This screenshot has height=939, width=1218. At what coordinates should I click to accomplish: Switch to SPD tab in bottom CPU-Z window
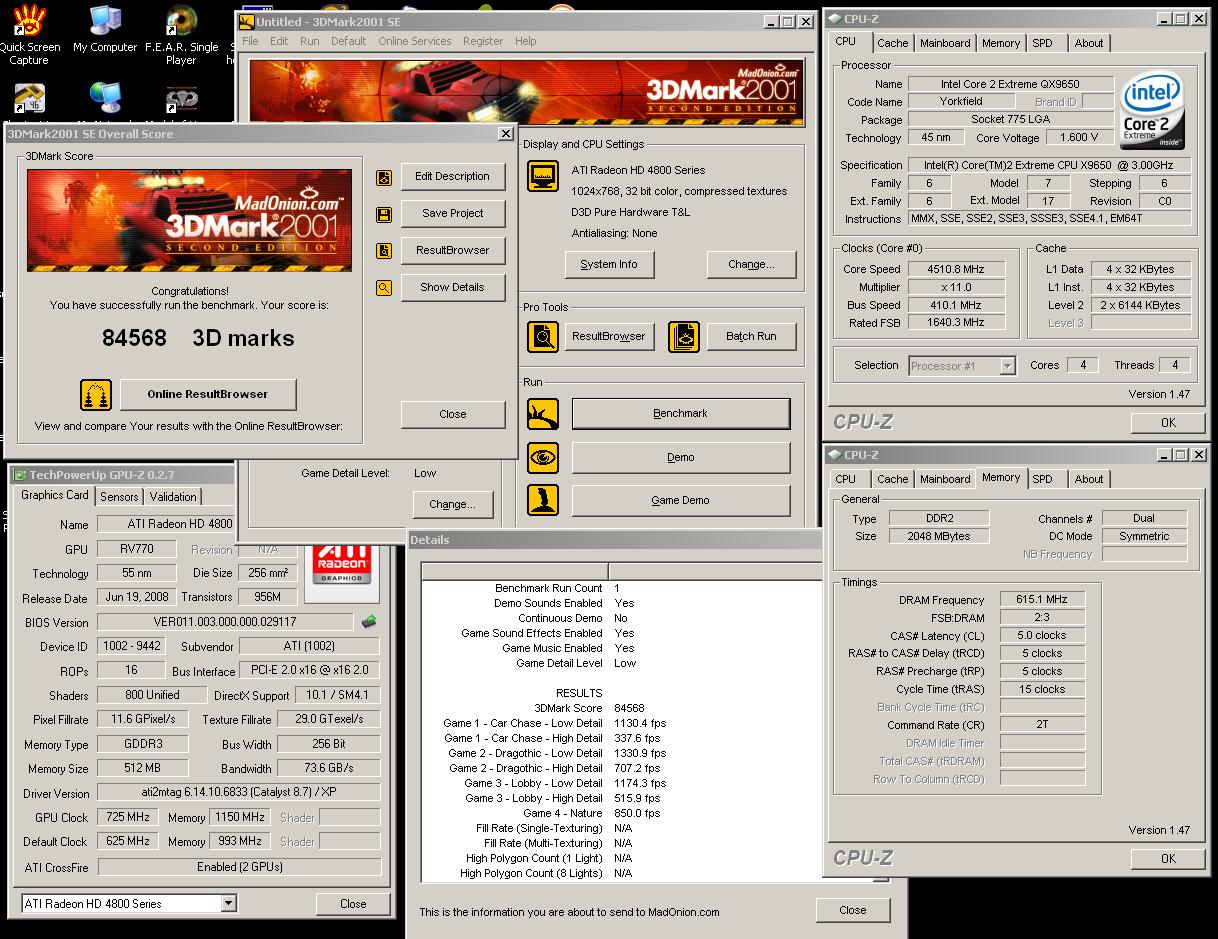[1042, 479]
